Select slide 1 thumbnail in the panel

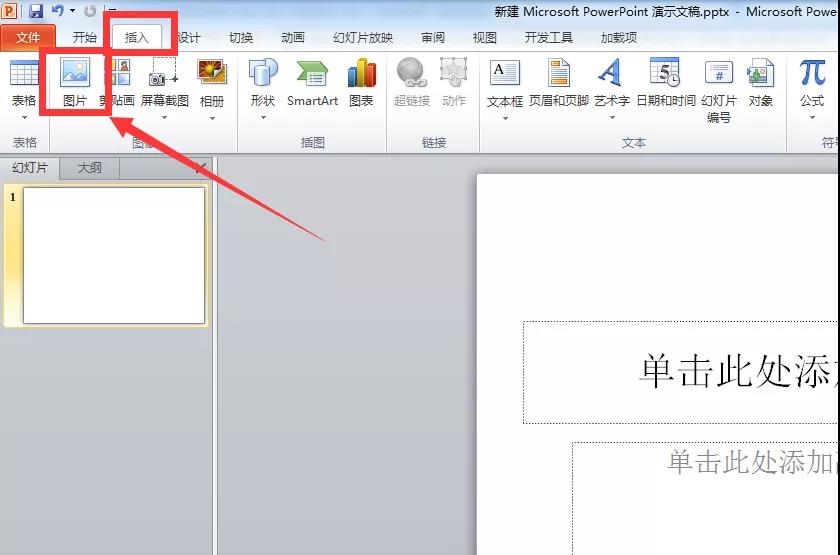[x=114, y=256]
